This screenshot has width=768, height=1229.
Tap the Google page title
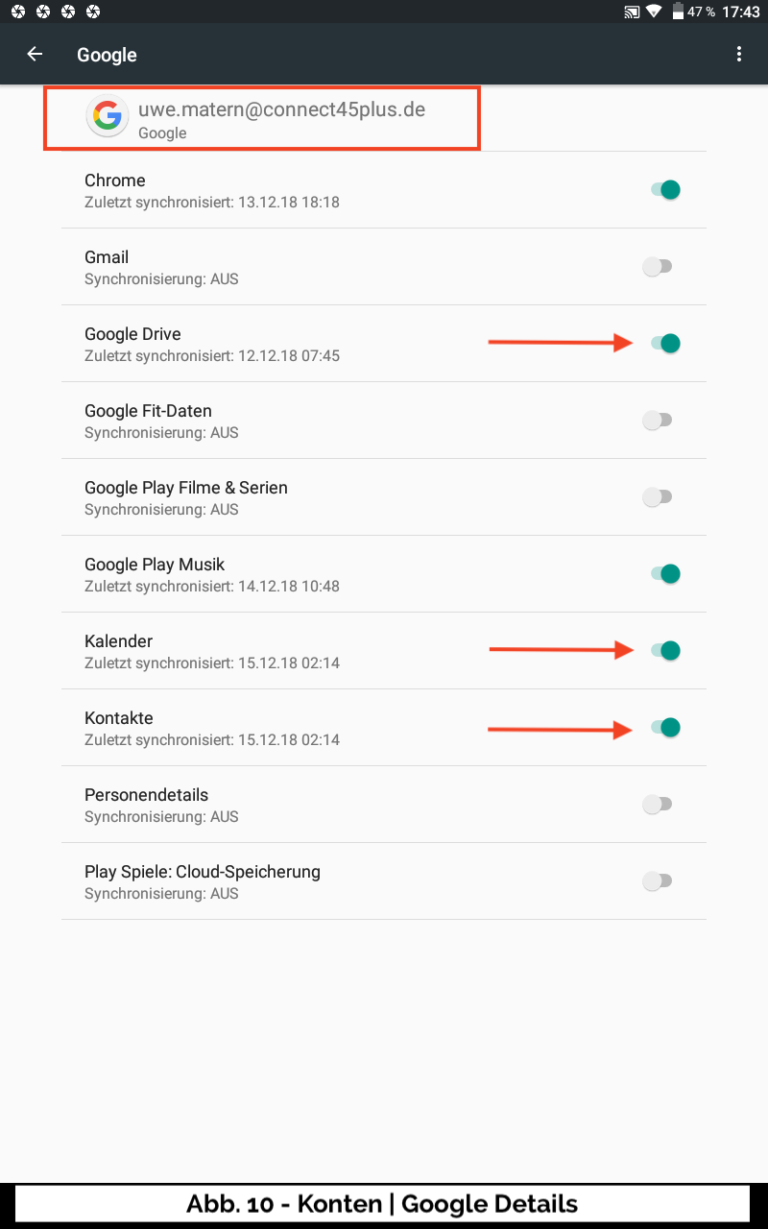[107, 55]
